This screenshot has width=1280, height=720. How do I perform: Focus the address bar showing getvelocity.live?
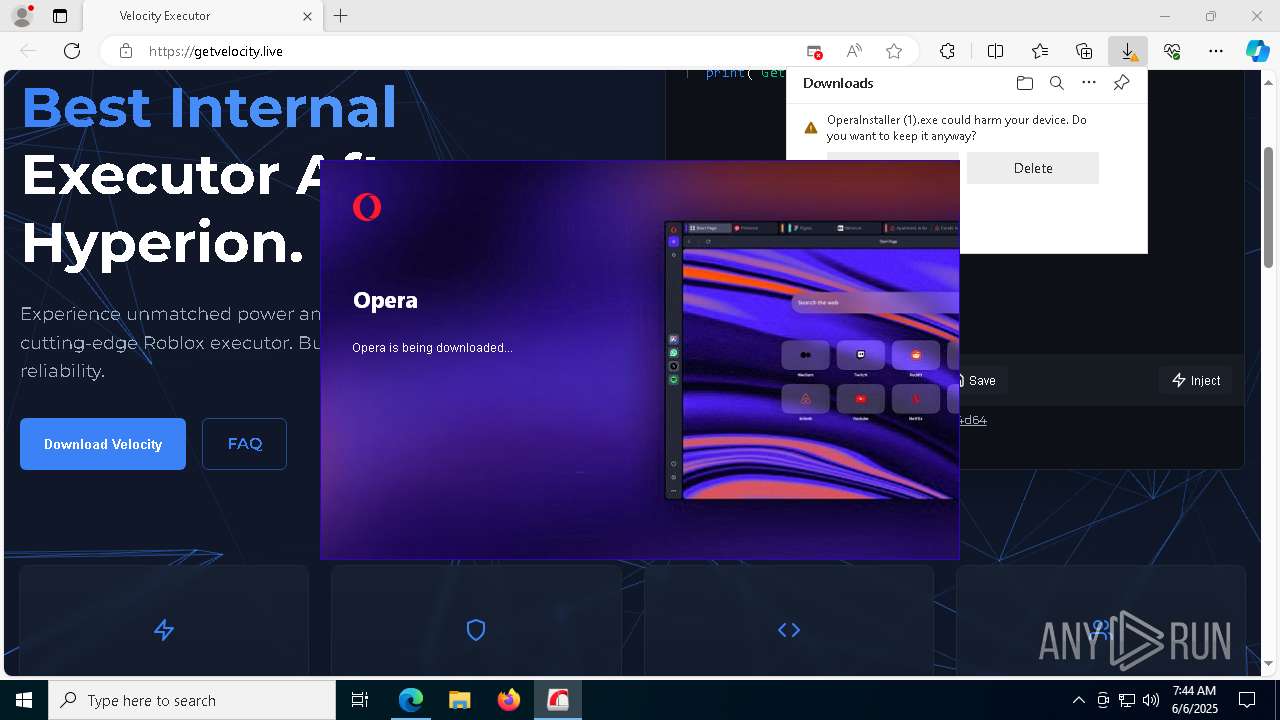click(x=470, y=51)
